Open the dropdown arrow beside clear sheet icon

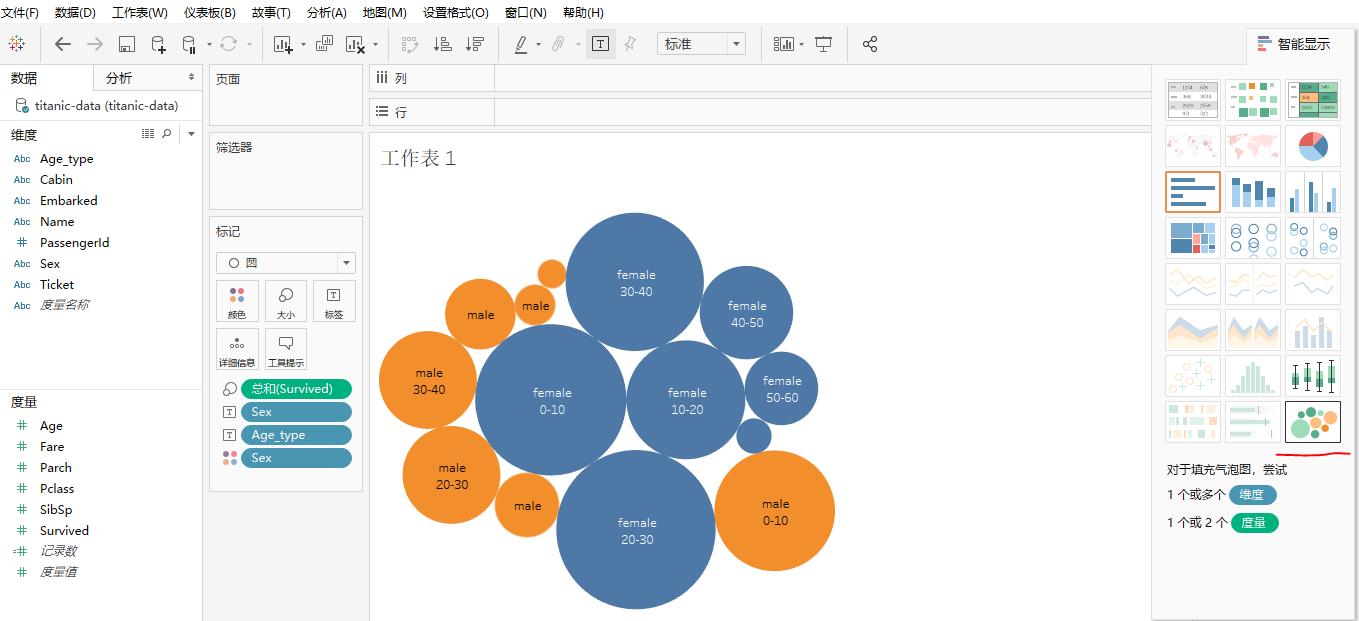(x=375, y=44)
